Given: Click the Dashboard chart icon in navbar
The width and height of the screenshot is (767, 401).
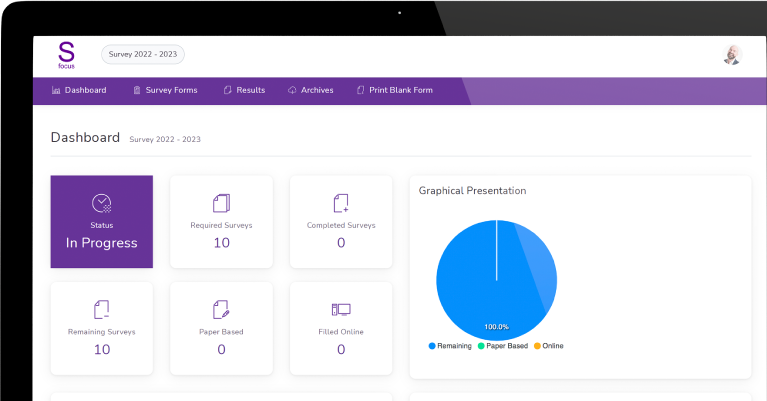Looking at the screenshot, I should (56, 90).
